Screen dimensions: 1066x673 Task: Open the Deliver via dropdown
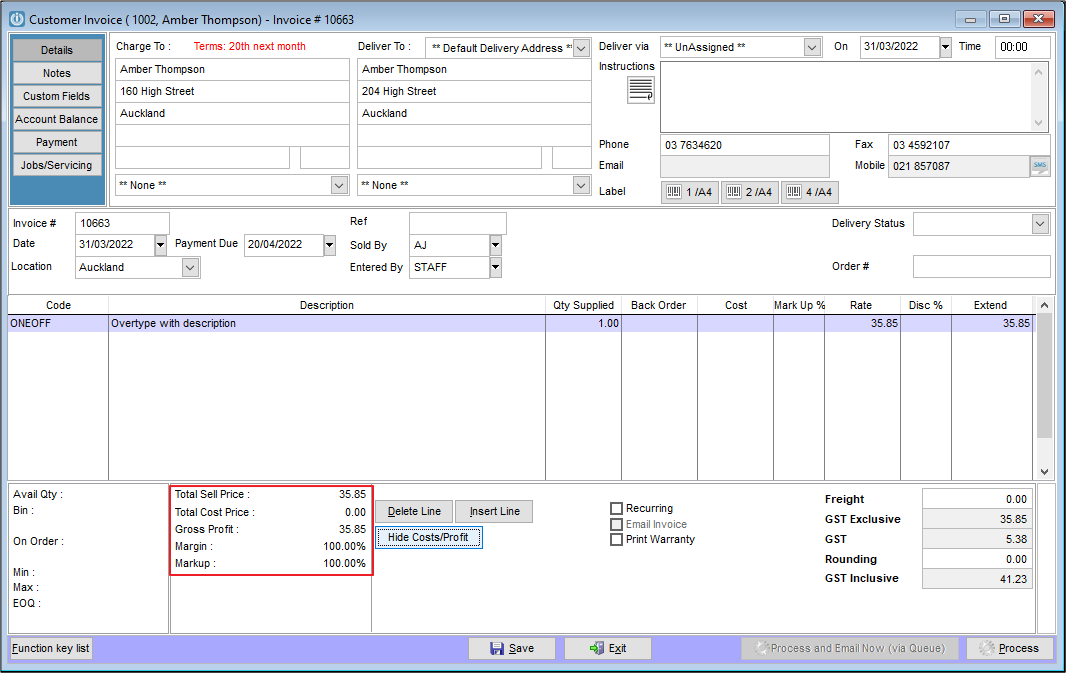[x=812, y=46]
